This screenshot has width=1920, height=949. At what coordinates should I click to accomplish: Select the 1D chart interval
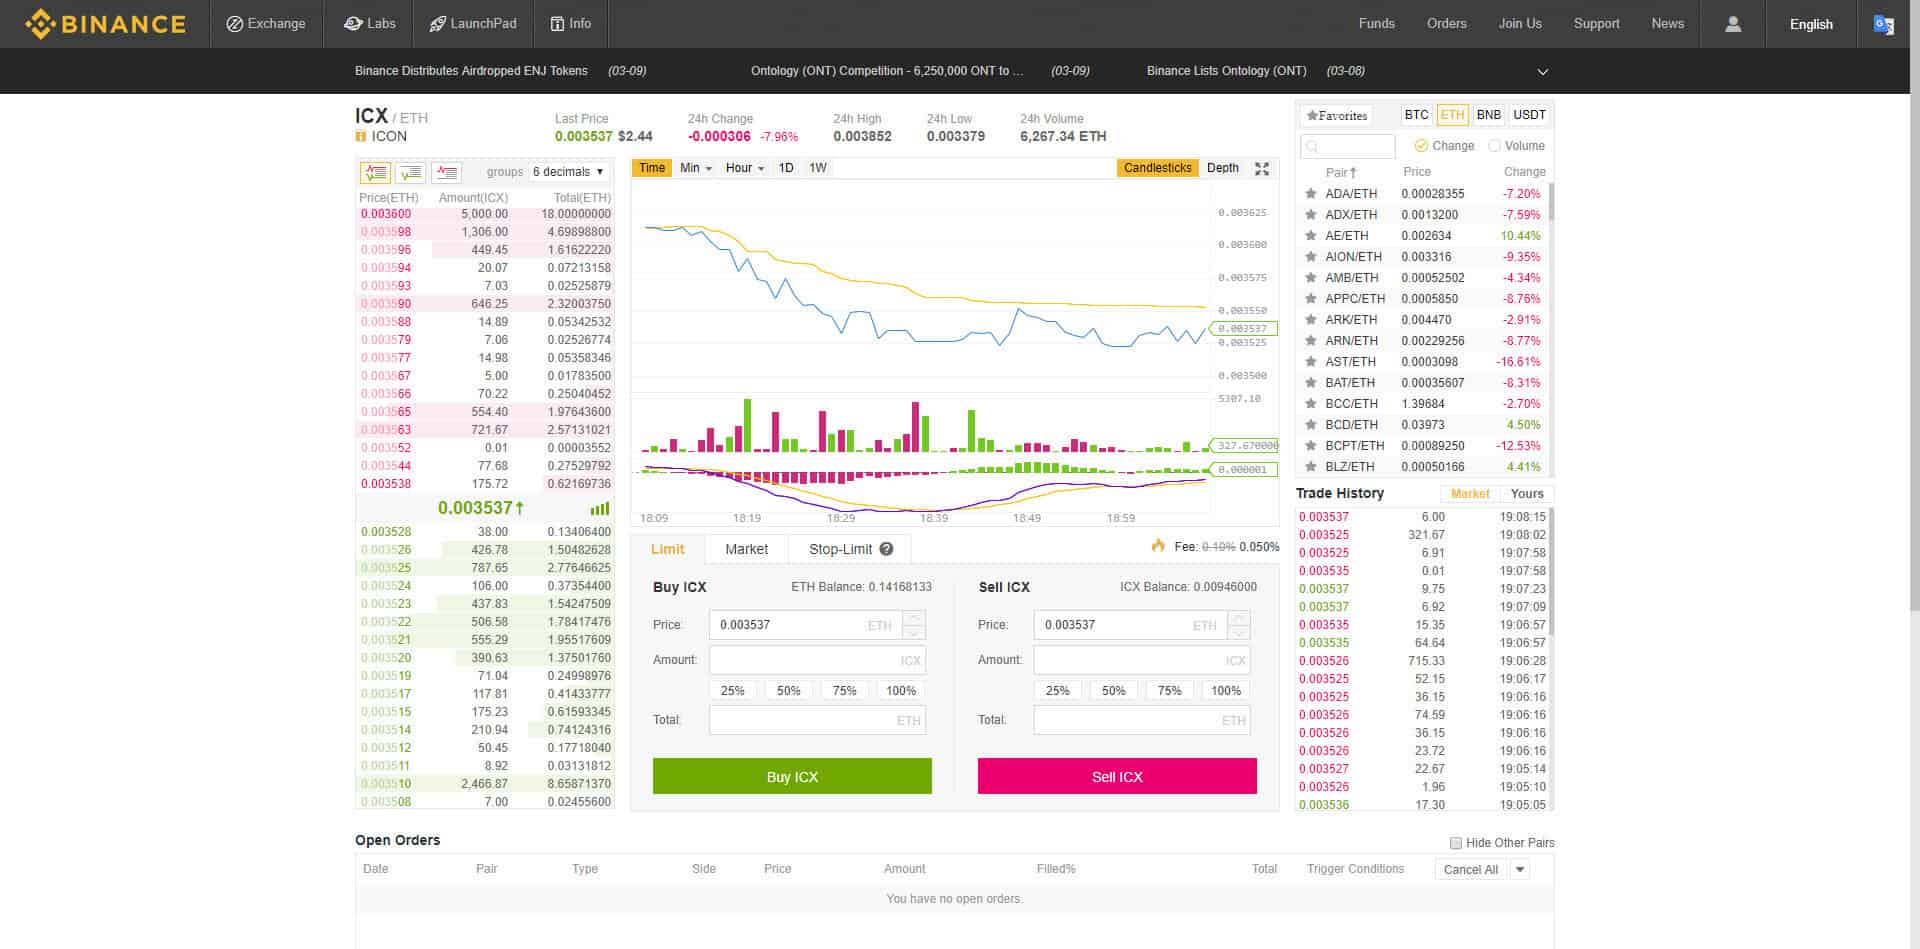click(x=786, y=168)
